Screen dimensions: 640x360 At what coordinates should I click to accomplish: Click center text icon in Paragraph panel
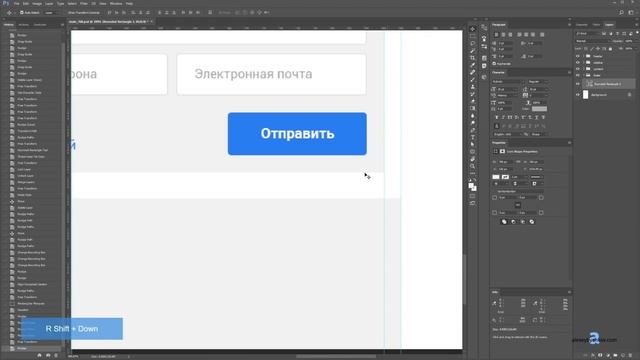click(x=503, y=35)
